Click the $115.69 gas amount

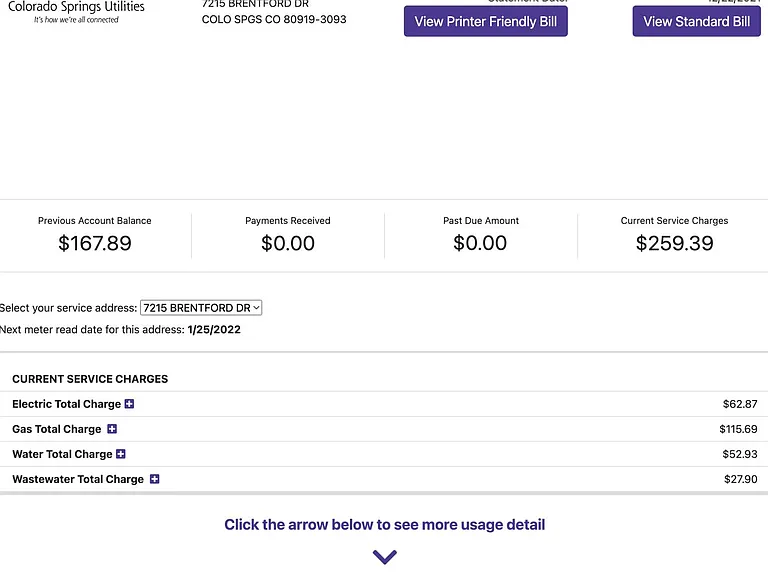coord(738,429)
